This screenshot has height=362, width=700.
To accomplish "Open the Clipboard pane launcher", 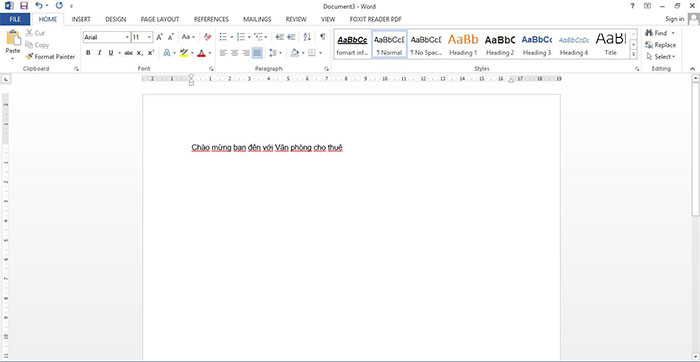I will click(x=76, y=69).
